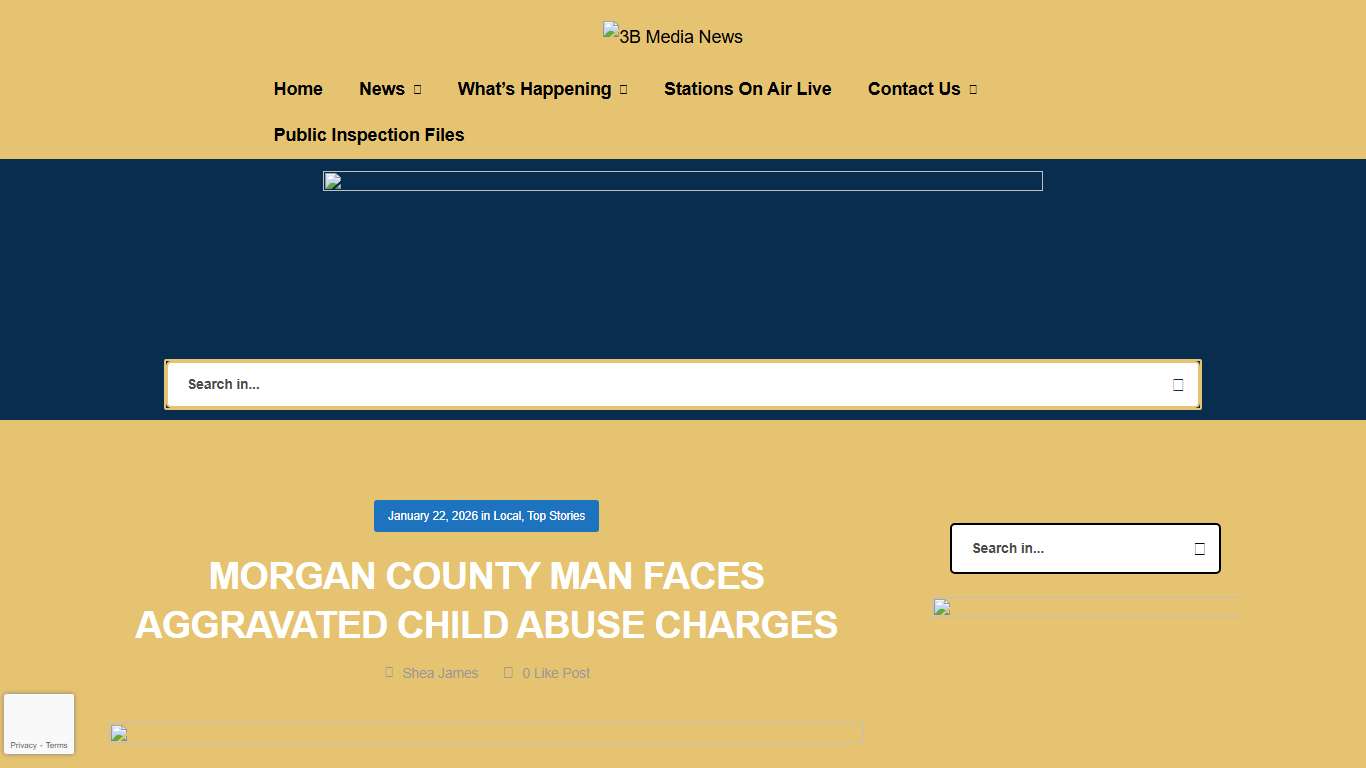Viewport: 1366px width, 768px height.
Task: Select the Home menu item
Action: (298, 89)
